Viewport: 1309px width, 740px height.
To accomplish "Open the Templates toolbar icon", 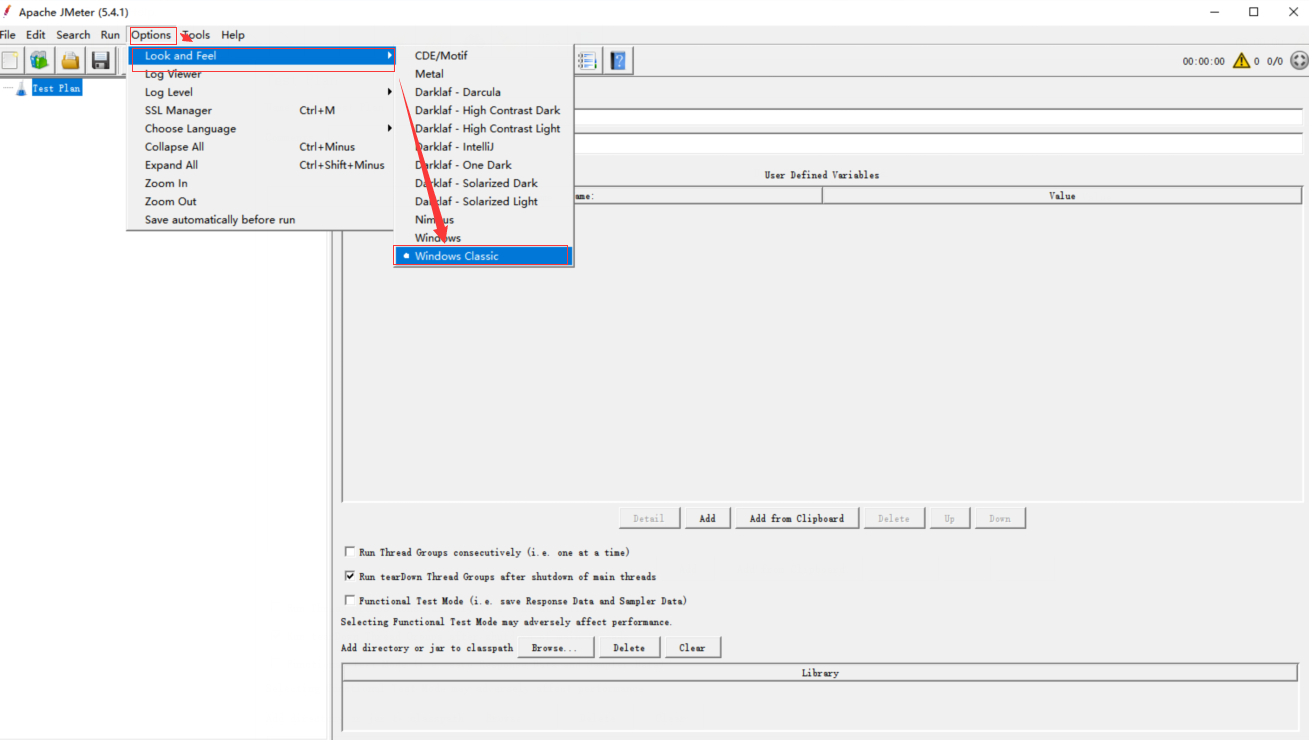I will [39, 61].
